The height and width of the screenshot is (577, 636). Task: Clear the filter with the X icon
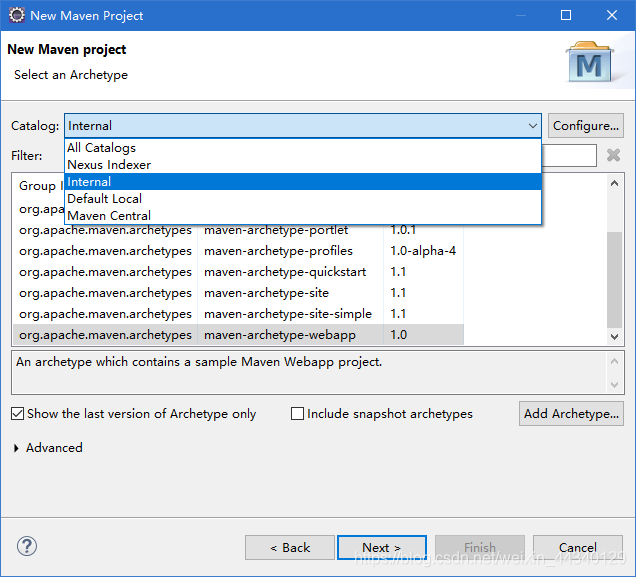(613, 155)
